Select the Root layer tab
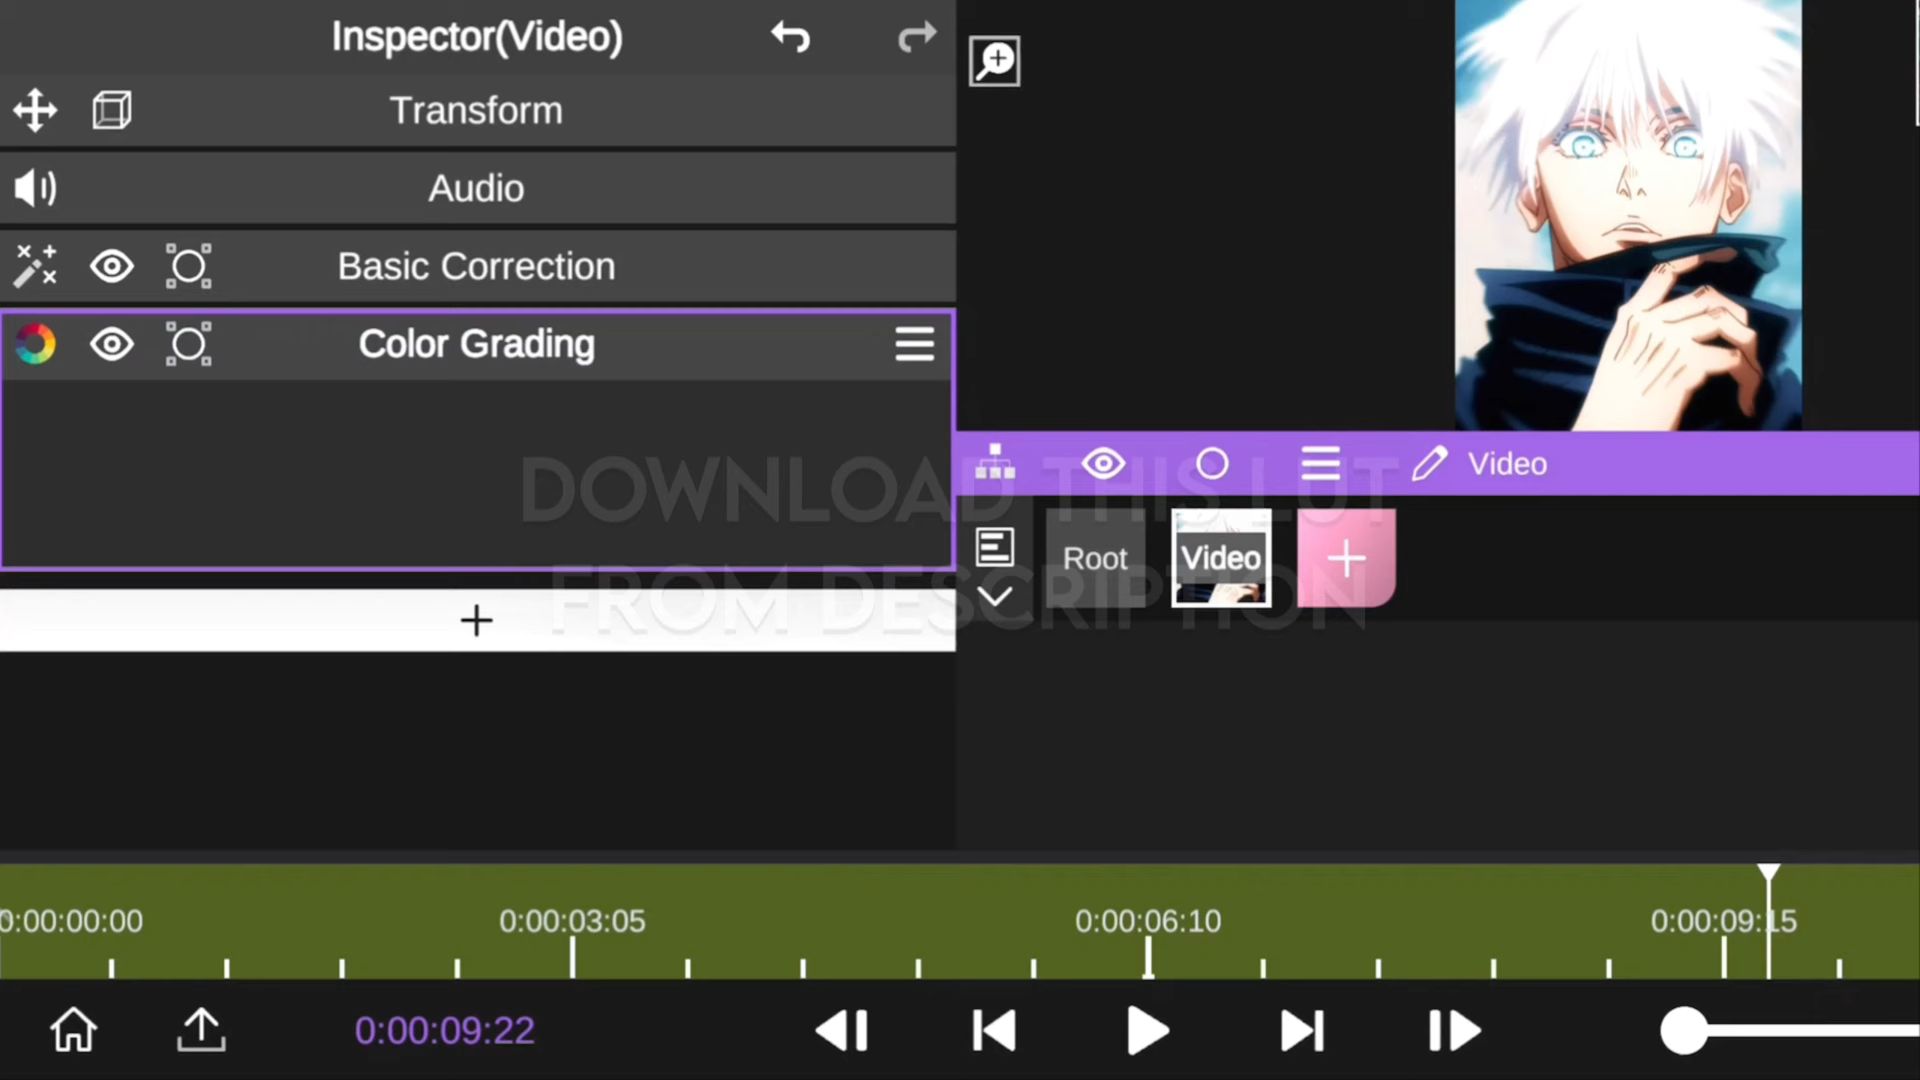The image size is (1920, 1080). pos(1095,558)
